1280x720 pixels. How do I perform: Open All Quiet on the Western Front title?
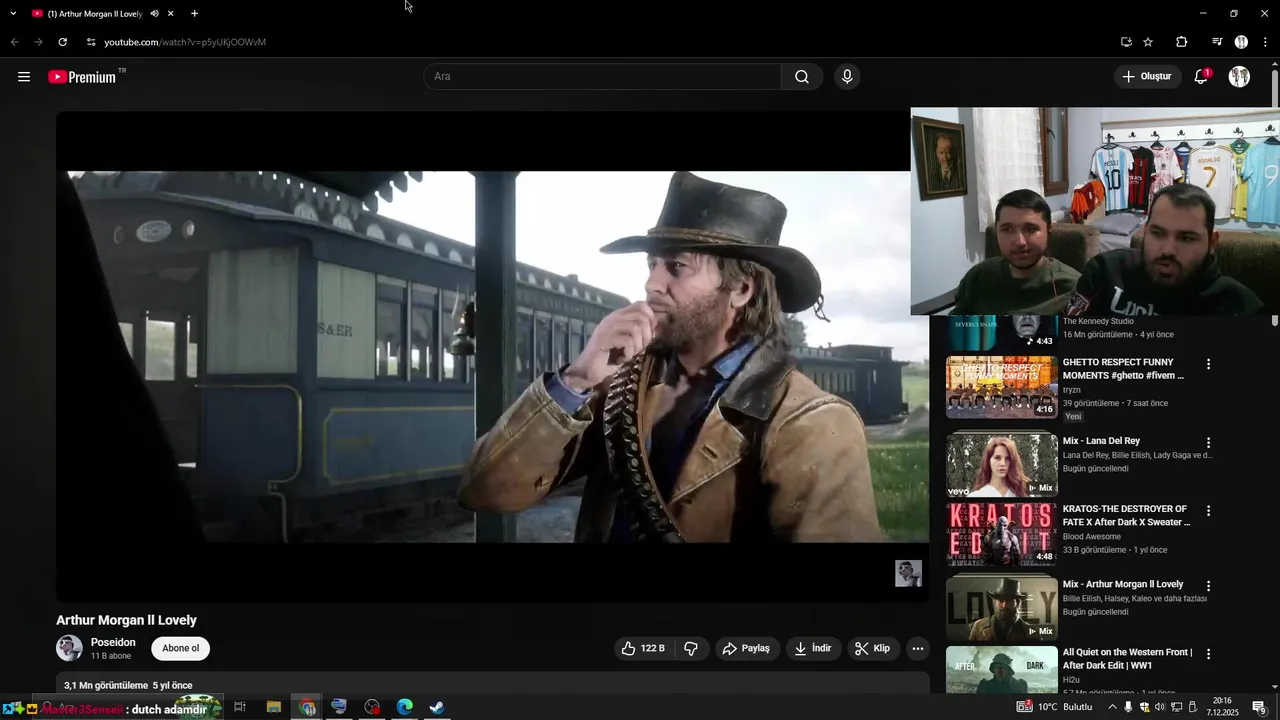point(1128,658)
